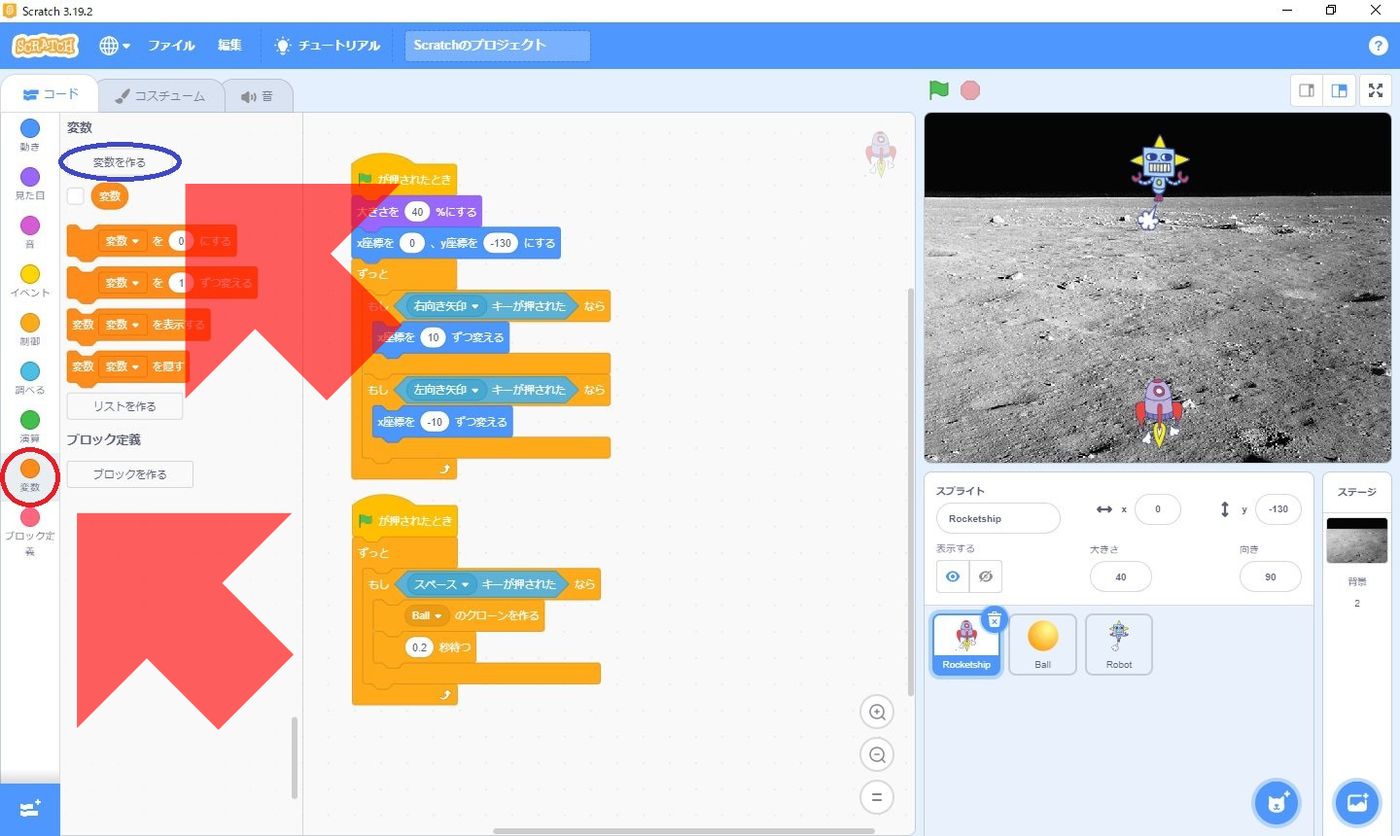Image resolution: width=1400 pixels, height=836 pixels.
Task: Zoom in the code workspace
Action: point(877,713)
